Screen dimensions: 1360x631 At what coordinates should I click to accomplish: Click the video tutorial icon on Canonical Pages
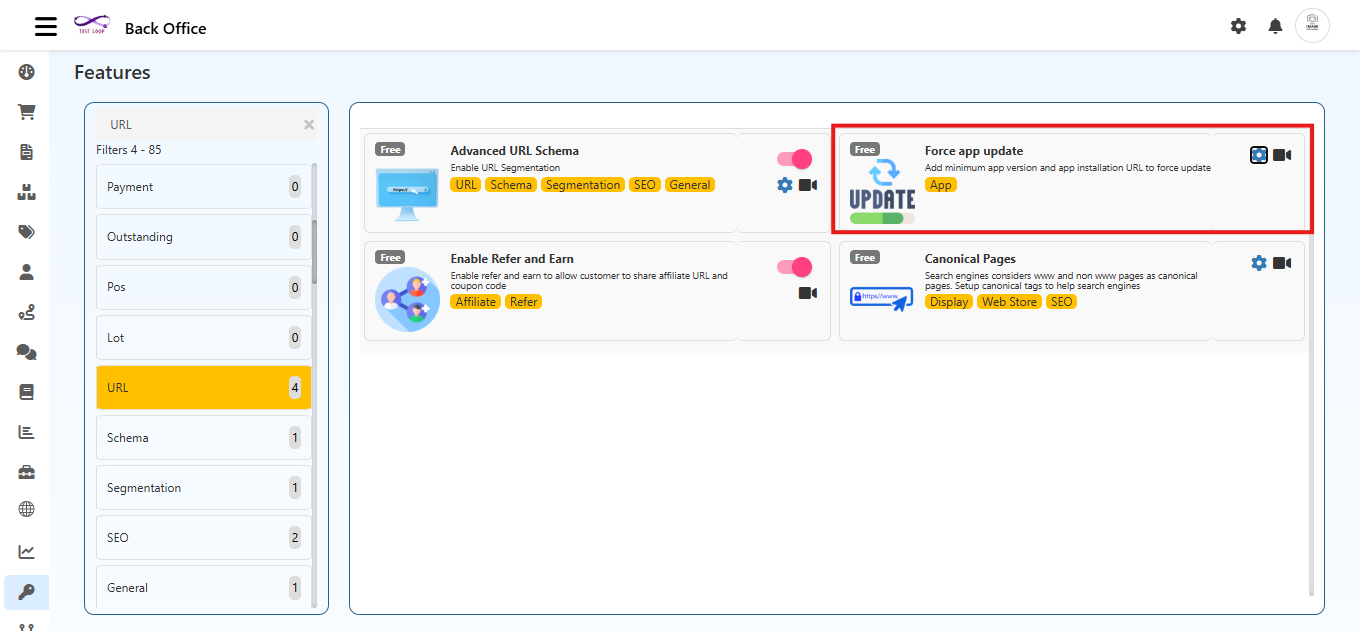point(1282,263)
